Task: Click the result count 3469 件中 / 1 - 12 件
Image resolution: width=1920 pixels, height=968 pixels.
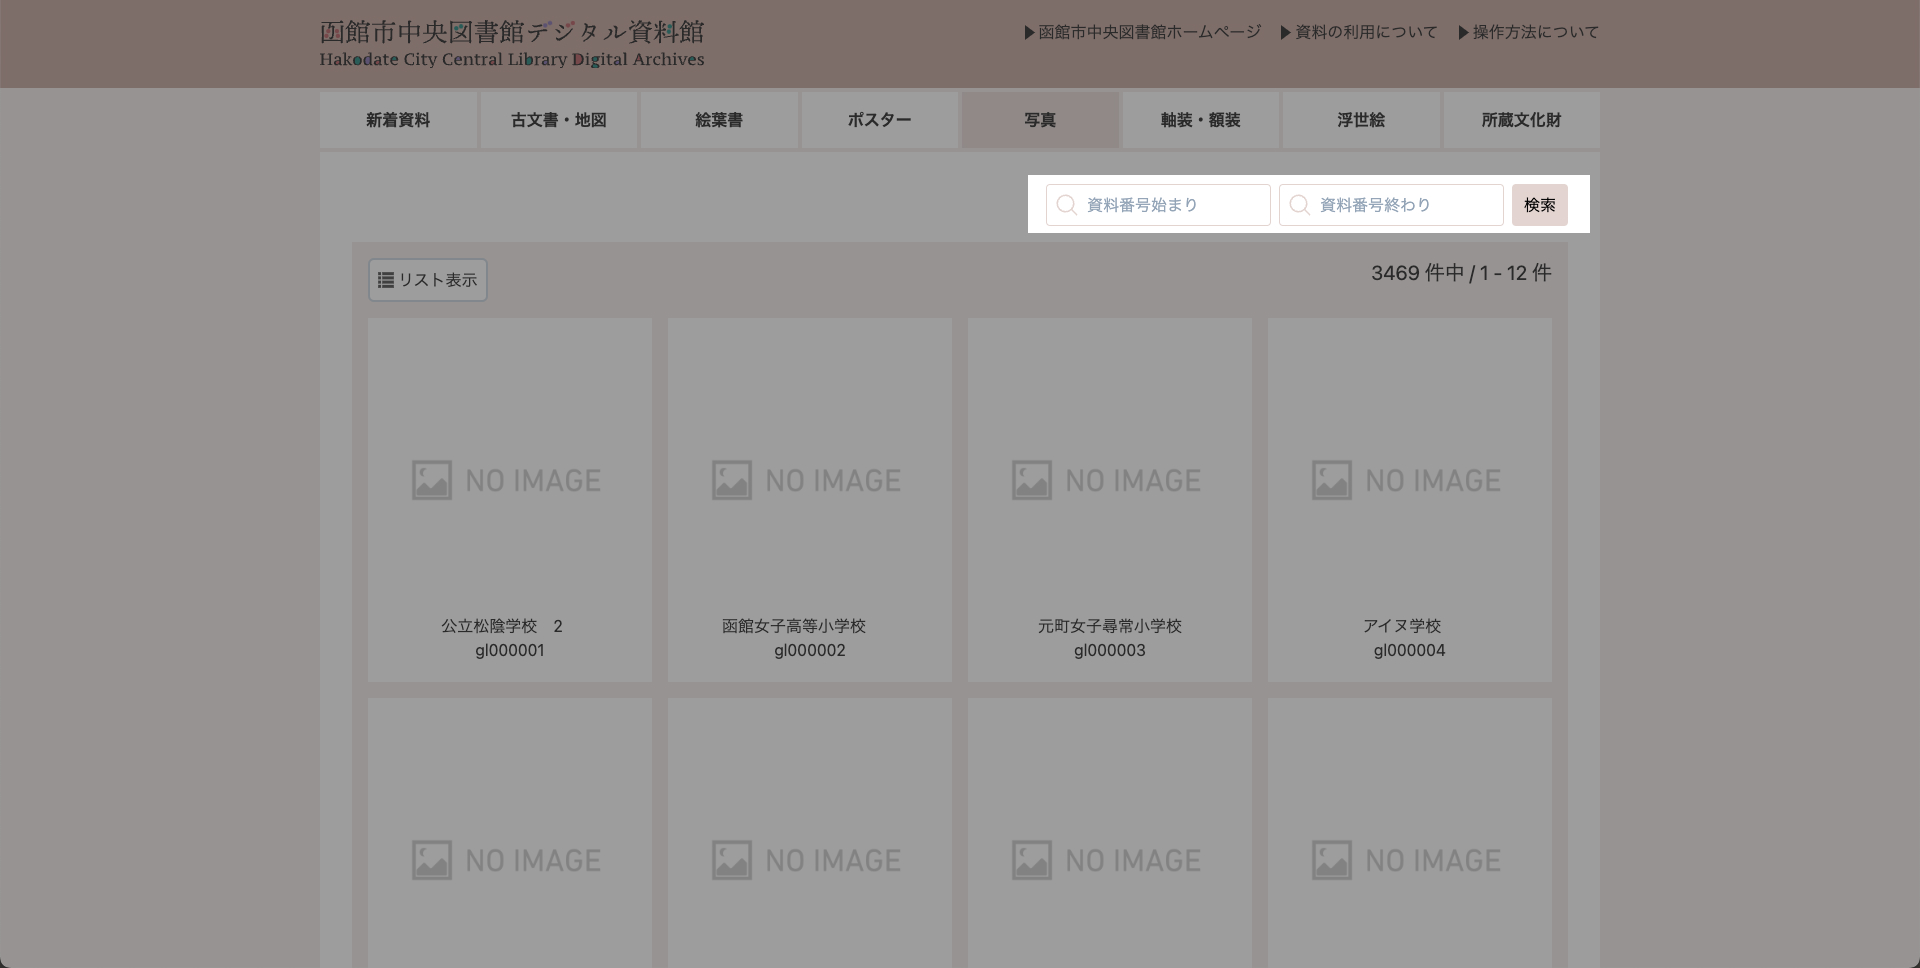Action: pyautogui.click(x=1461, y=273)
